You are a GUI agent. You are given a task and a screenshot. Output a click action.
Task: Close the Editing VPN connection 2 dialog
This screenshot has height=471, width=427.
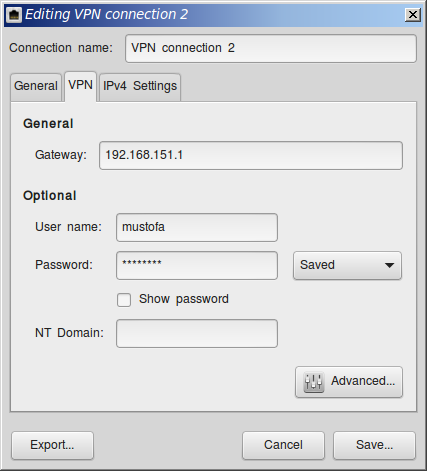point(413,15)
